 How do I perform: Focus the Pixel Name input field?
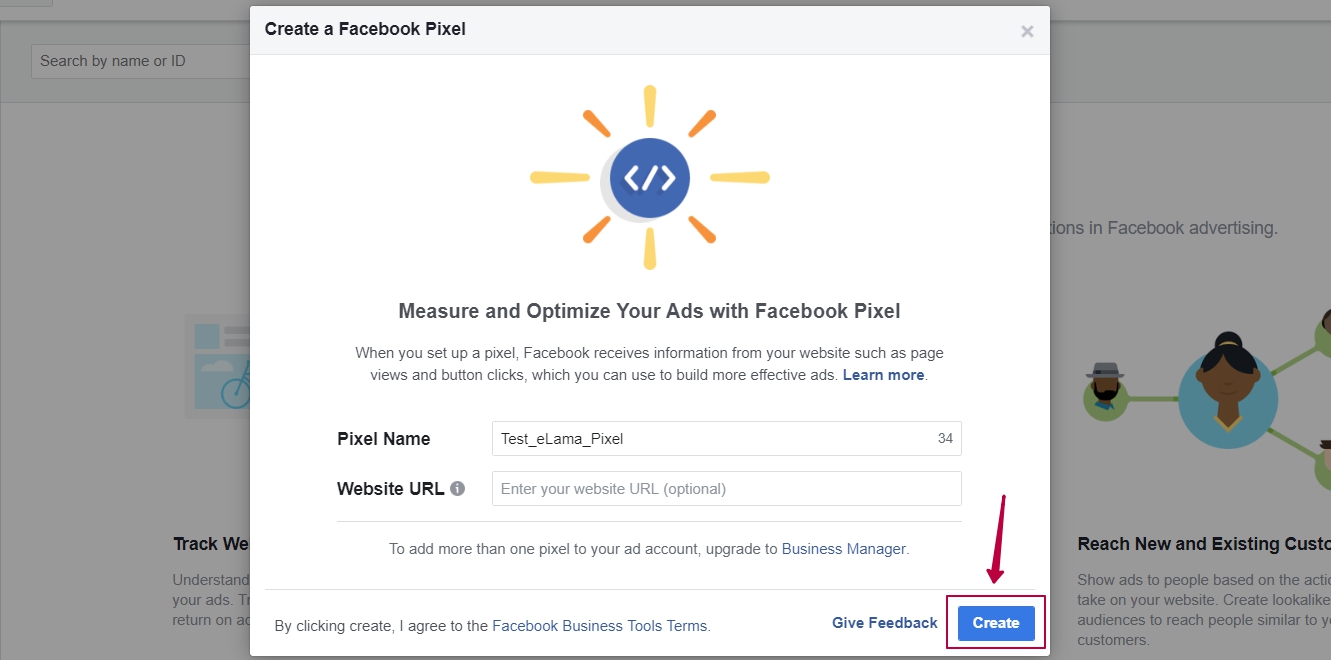click(x=727, y=438)
